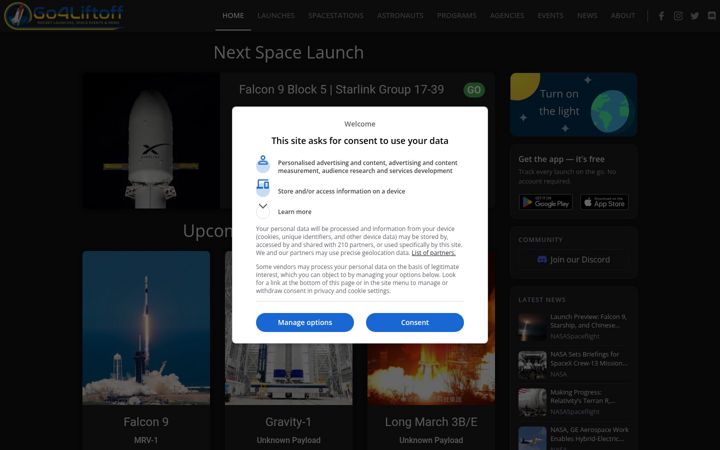720x450 pixels.
Task: Click Join our Discord button
Action: tap(574, 259)
